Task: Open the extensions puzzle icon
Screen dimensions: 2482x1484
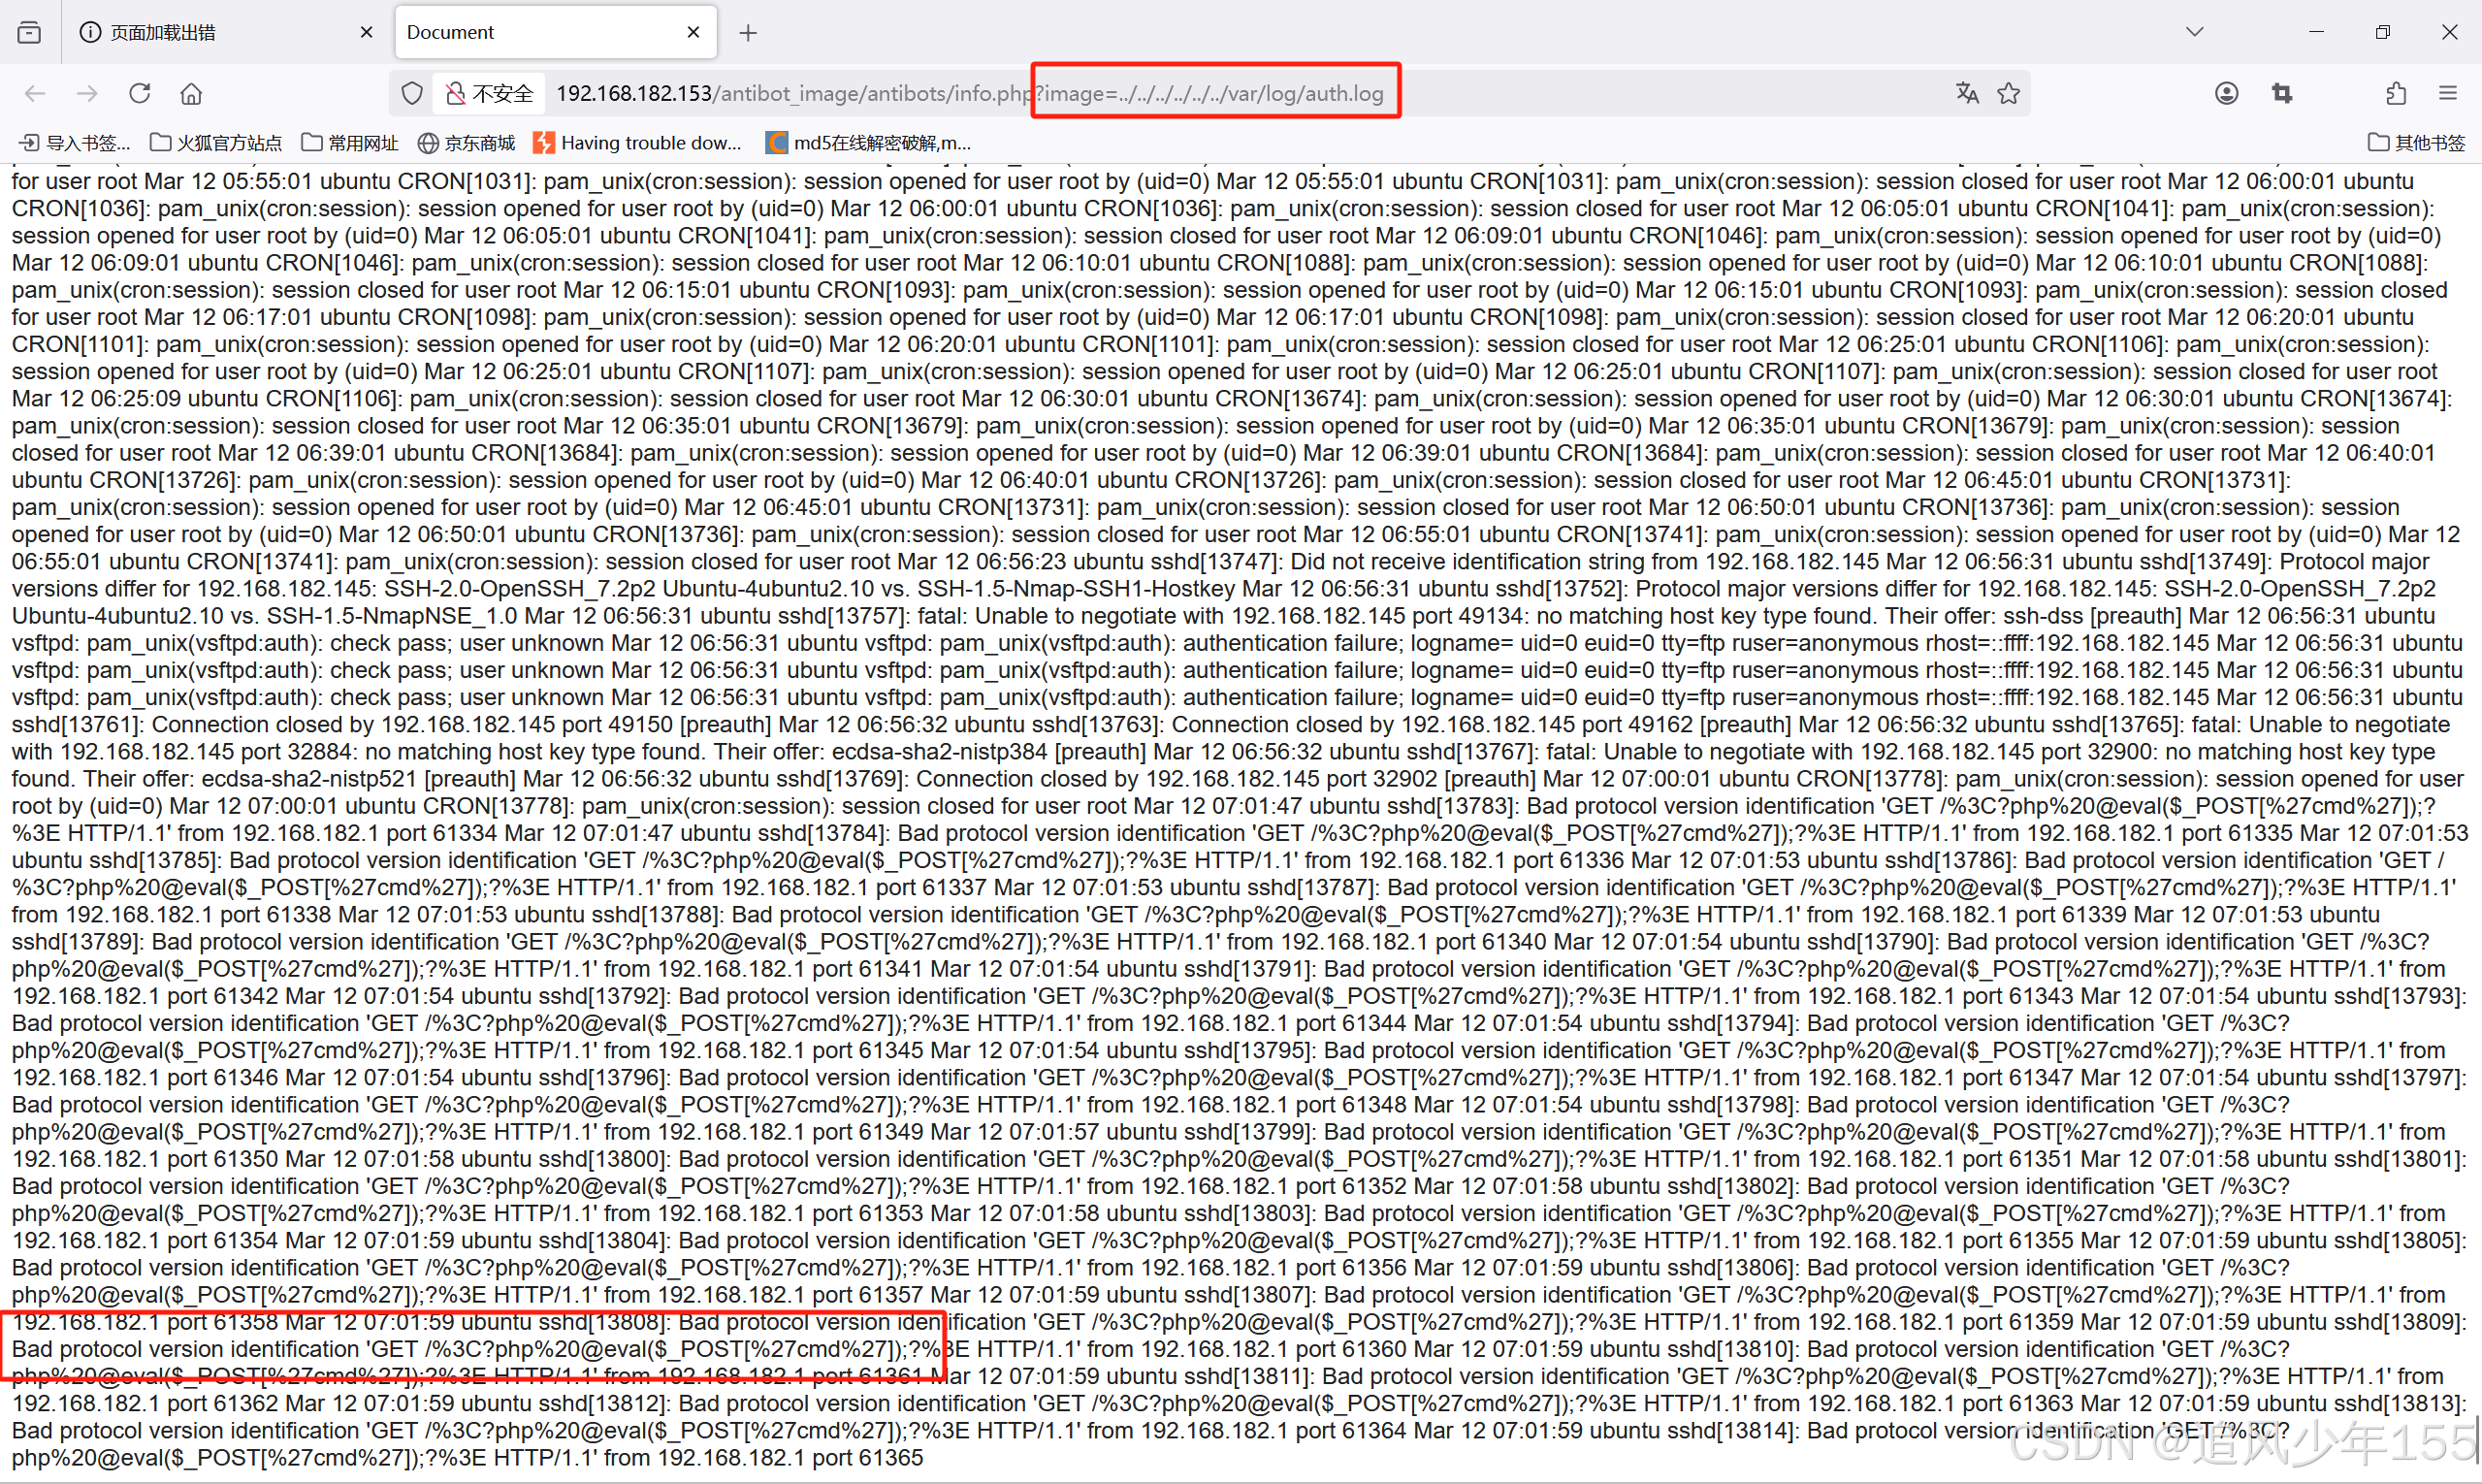Action: pos(2395,93)
